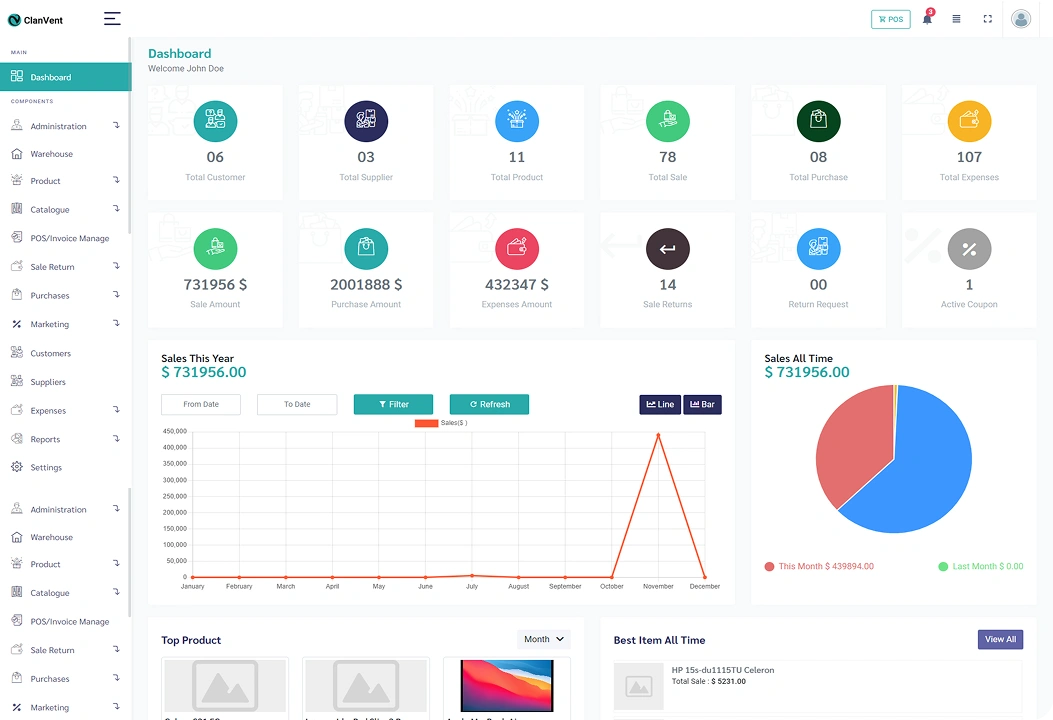The width and height of the screenshot is (1053, 720).
Task: Click the Refresh button
Action: pos(489,404)
